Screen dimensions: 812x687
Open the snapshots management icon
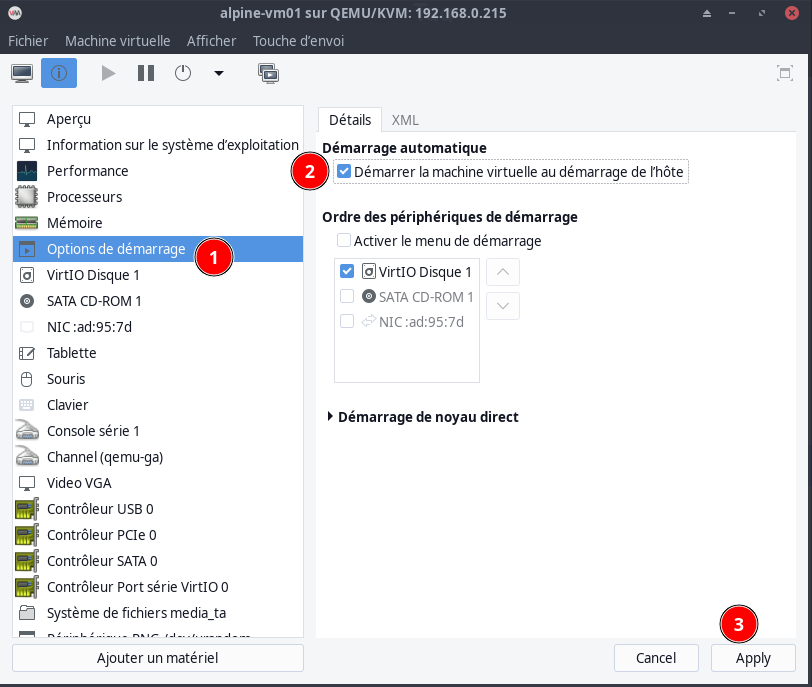(268, 73)
